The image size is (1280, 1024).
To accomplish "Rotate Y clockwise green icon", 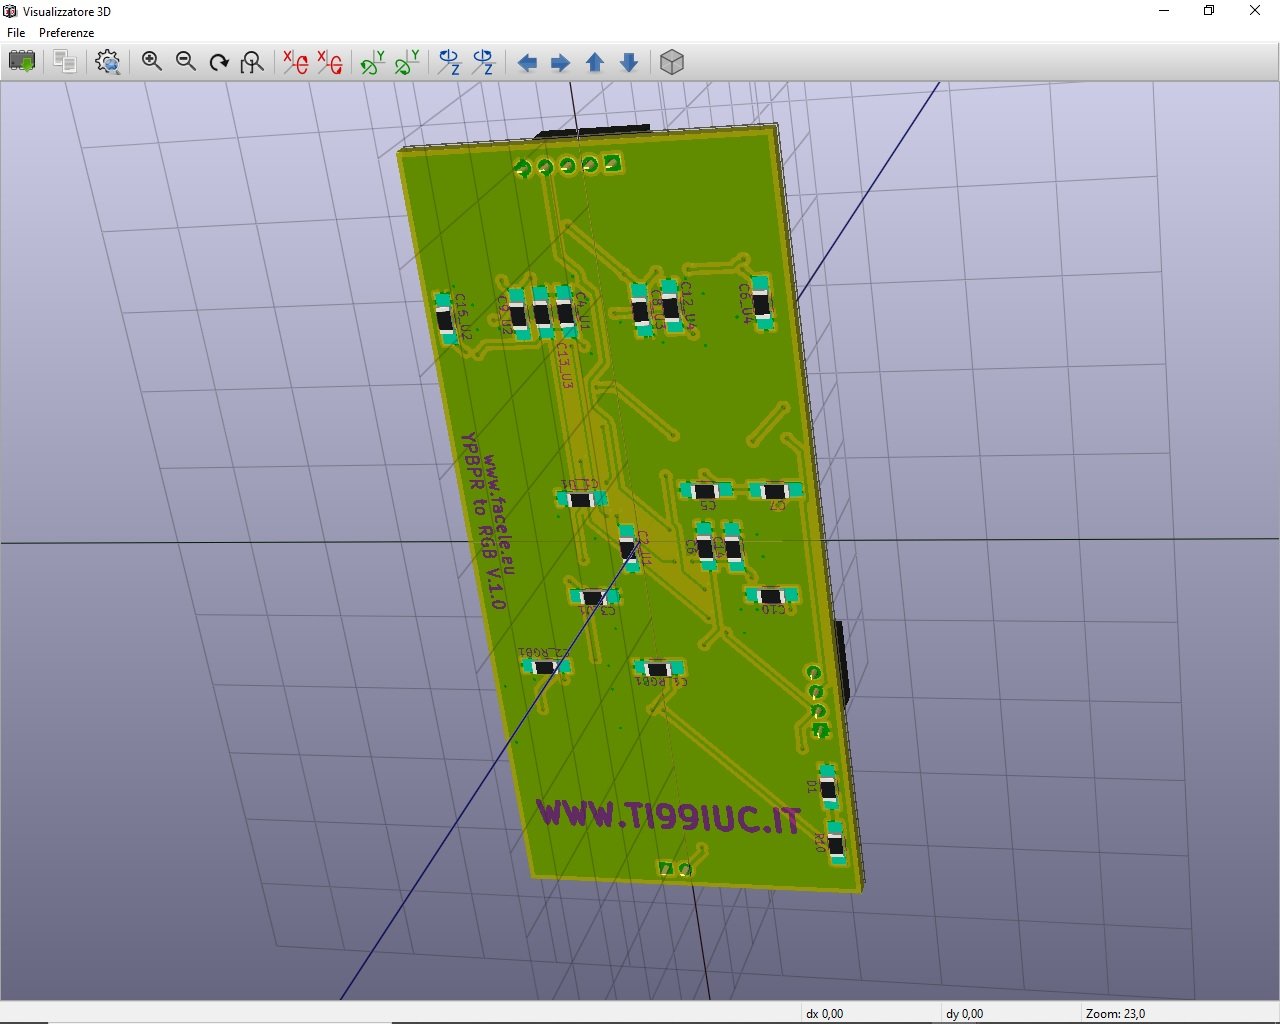I will click(x=373, y=62).
